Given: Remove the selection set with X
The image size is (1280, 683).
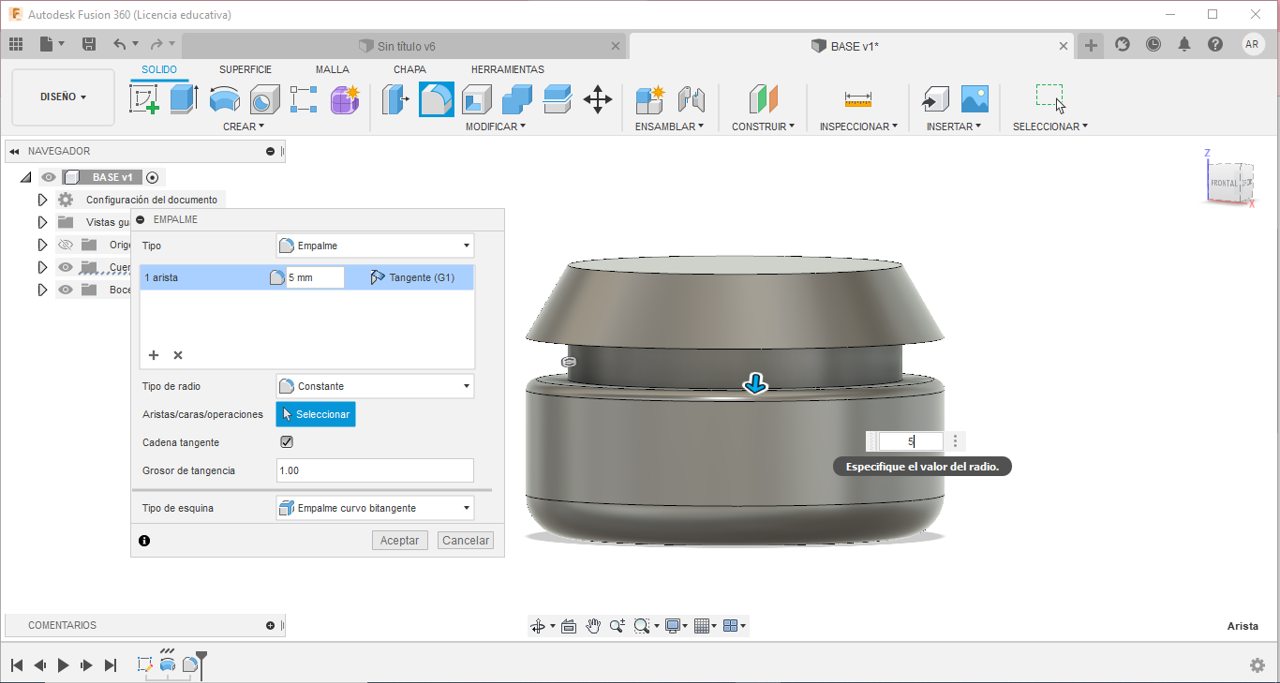Looking at the screenshot, I should pyautogui.click(x=178, y=355).
